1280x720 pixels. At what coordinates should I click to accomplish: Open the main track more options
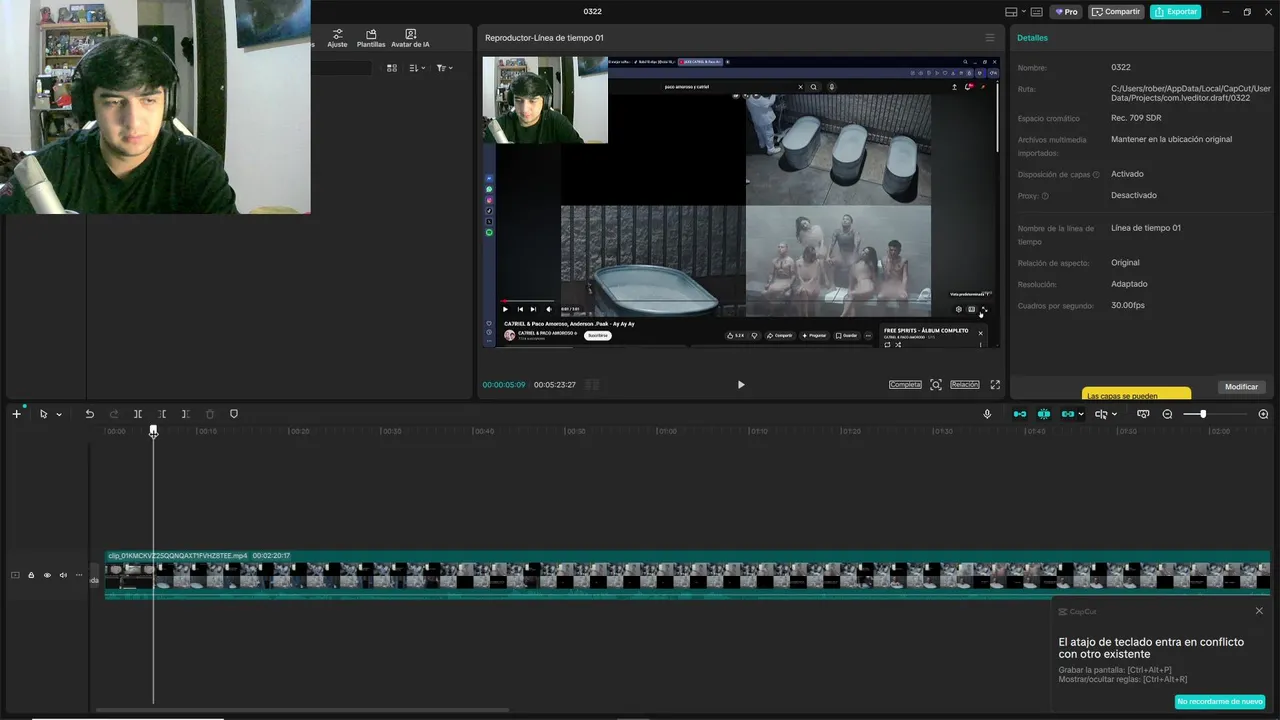point(79,575)
